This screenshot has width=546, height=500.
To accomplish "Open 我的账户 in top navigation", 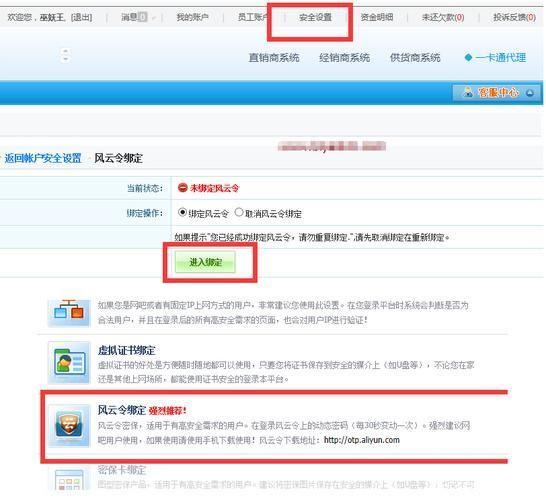I will (193, 17).
